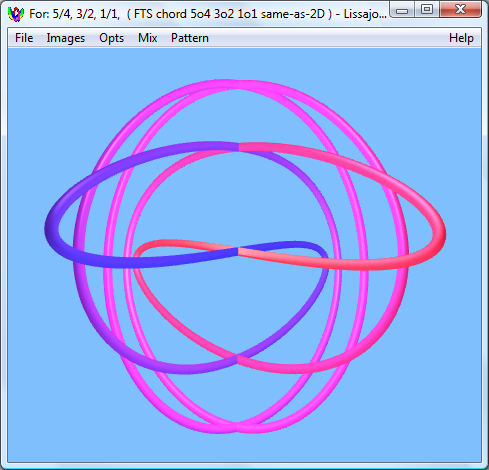Screen dimensions: 489x470
Task: Minimize the Lissajous window
Action: [x=402, y=10]
